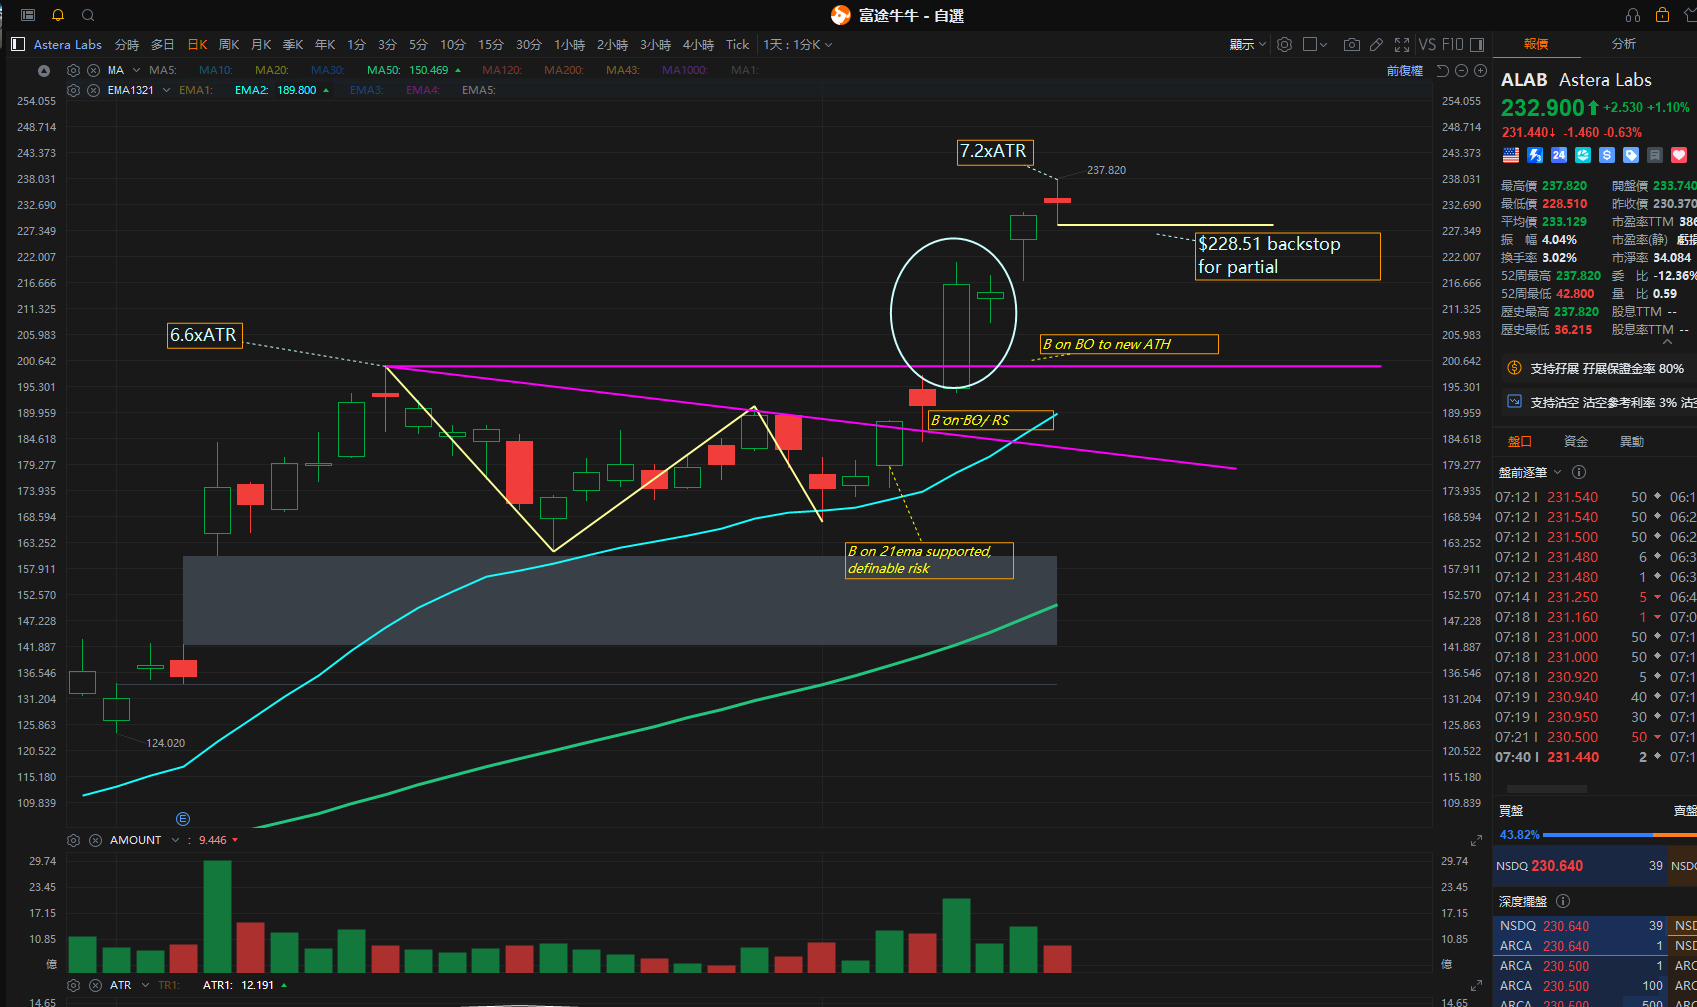The height and width of the screenshot is (1007, 1697).
Task: Click the blue price tag badge
Action: [1631, 155]
